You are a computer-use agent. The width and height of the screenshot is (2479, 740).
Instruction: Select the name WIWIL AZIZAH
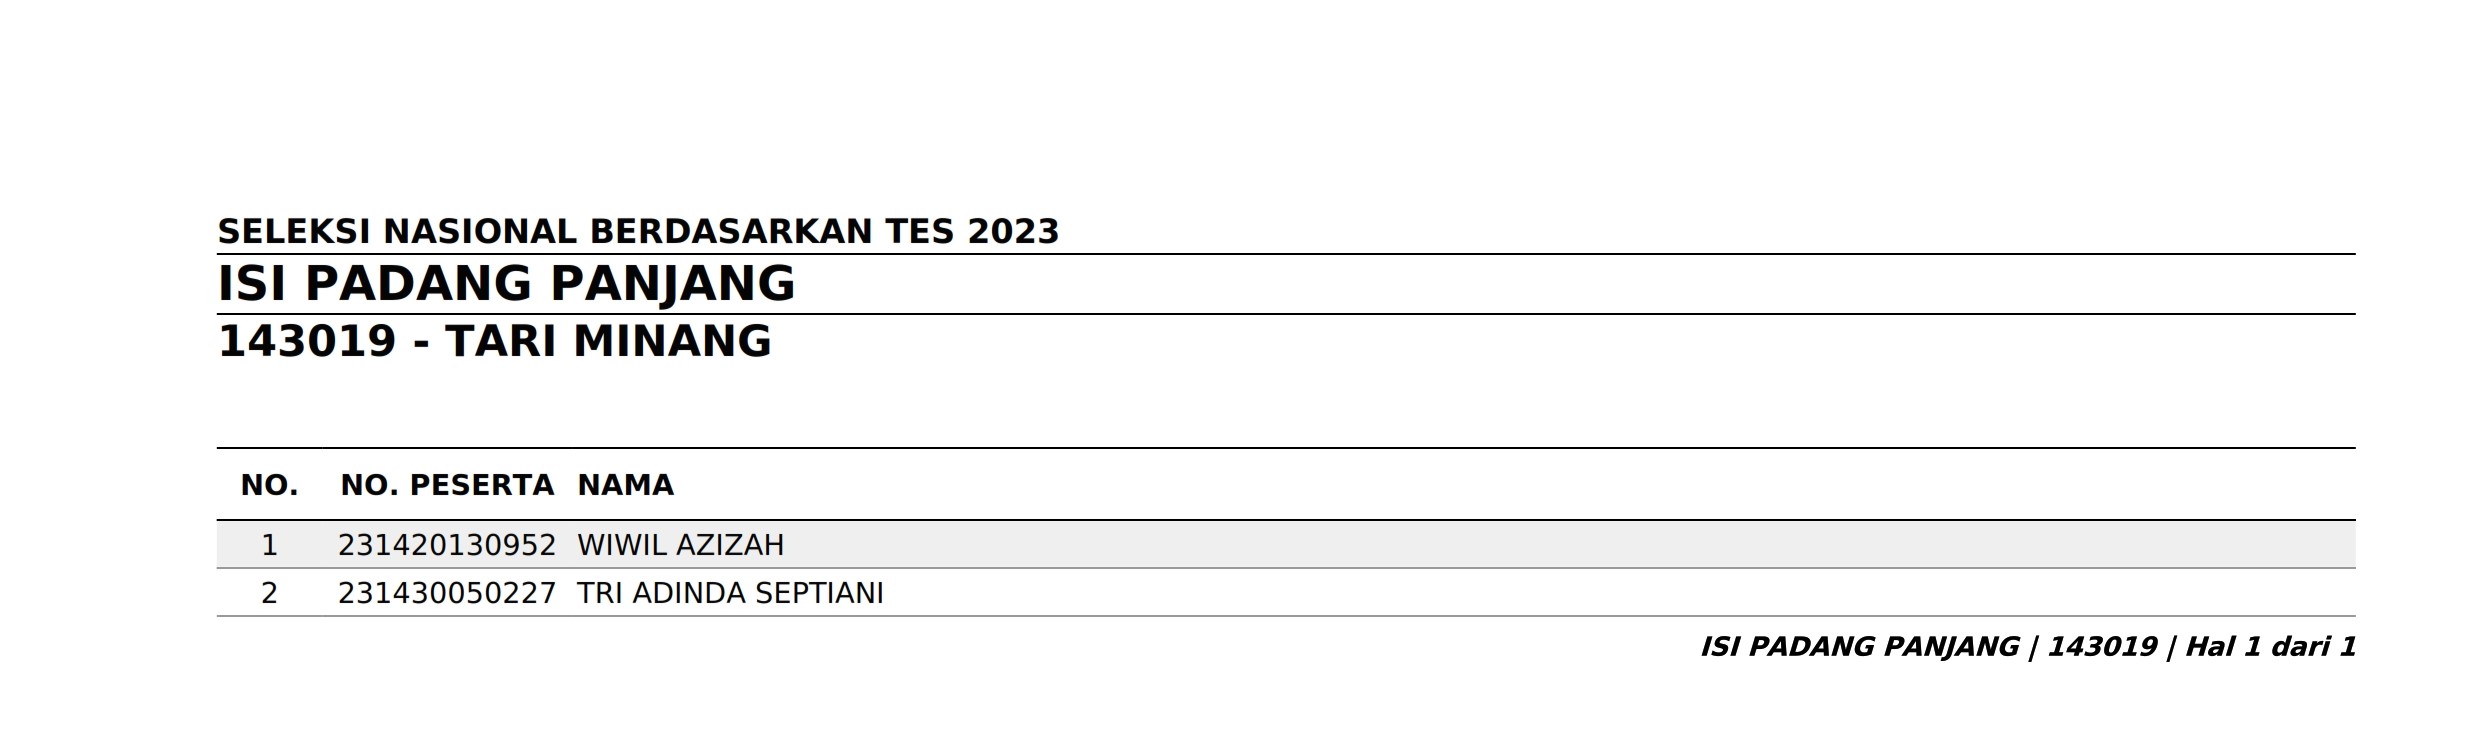coord(681,545)
